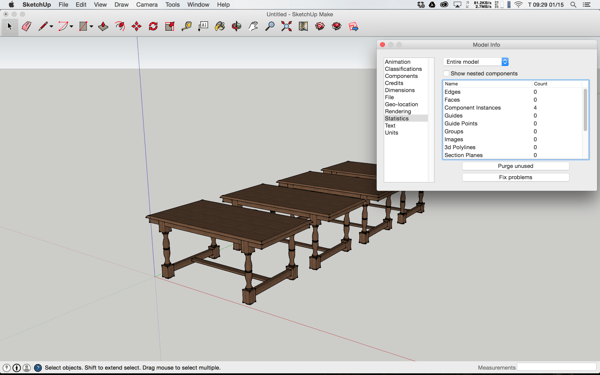This screenshot has height=375, width=600.
Task: Click the Purge unused button
Action: coord(515,166)
